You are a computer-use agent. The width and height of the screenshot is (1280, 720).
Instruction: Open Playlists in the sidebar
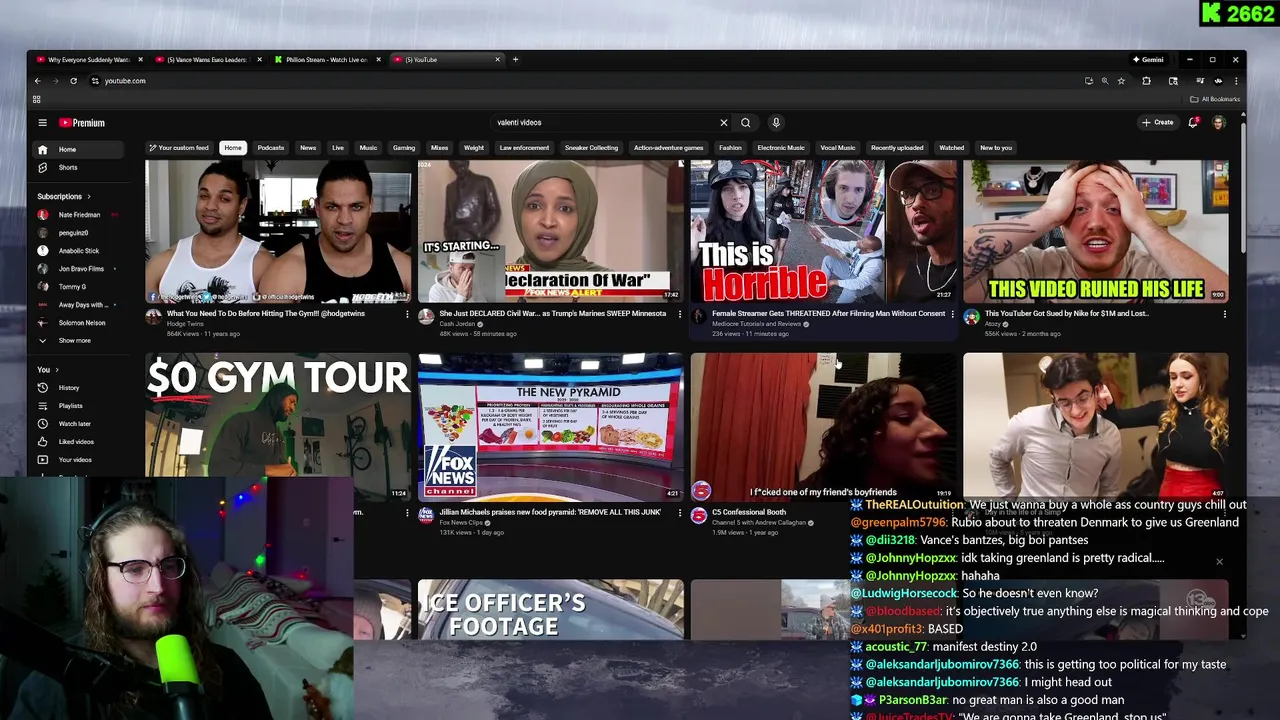click(x=78, y=406)
